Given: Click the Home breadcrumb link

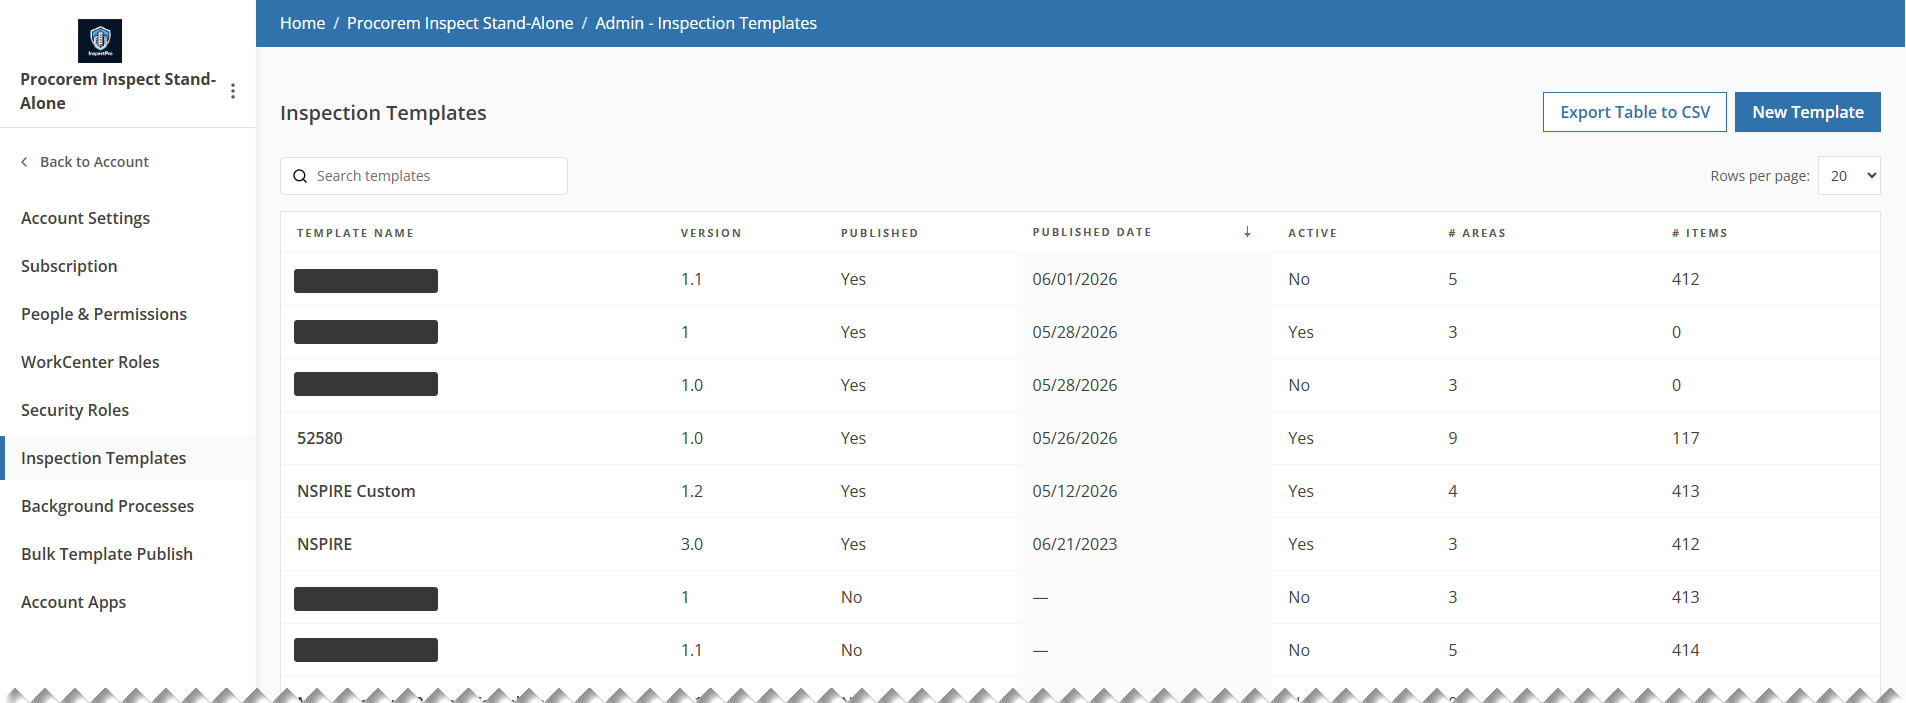Looking at the screenshot, I should tap(302, 23).
